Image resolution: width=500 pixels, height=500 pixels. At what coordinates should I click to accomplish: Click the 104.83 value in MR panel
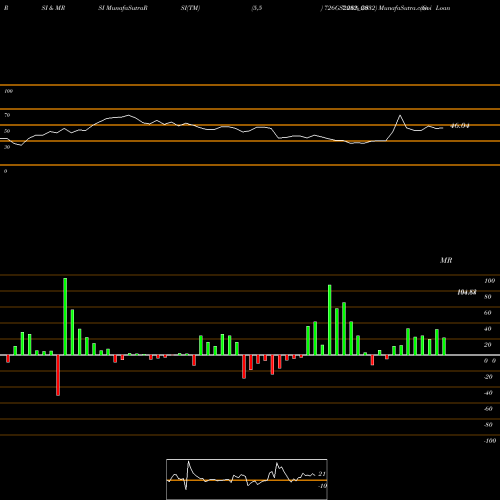(467, 292)
